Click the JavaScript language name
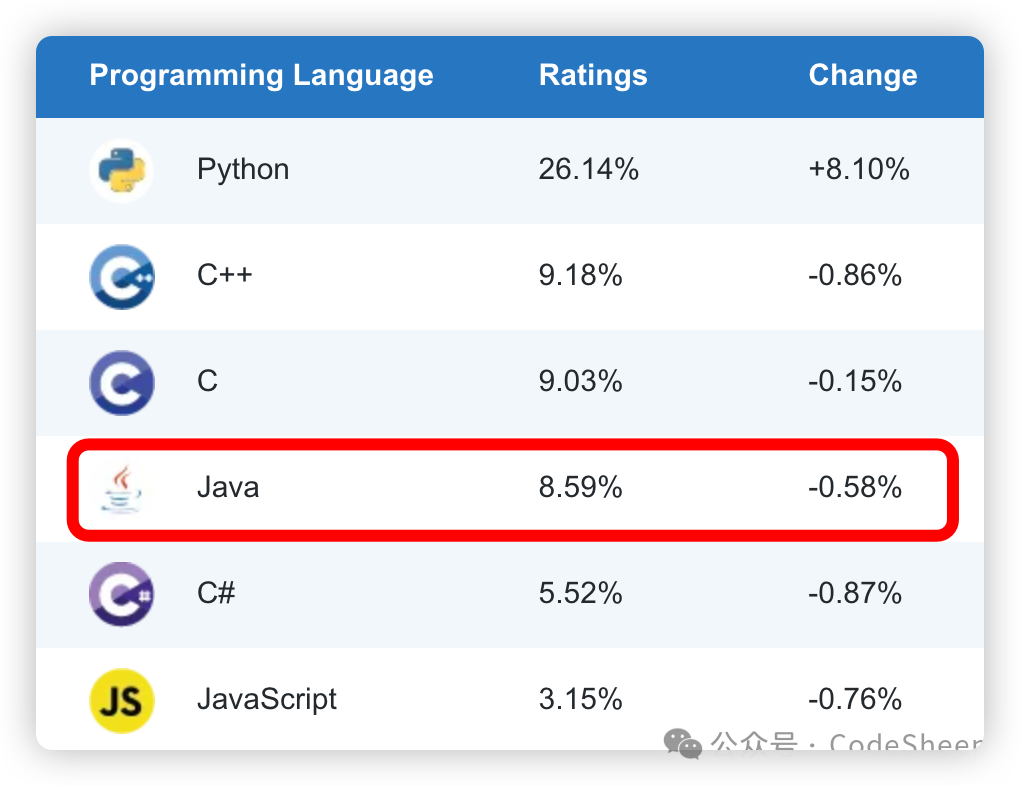Screen dimensions: 1020x786 (267, 699)
